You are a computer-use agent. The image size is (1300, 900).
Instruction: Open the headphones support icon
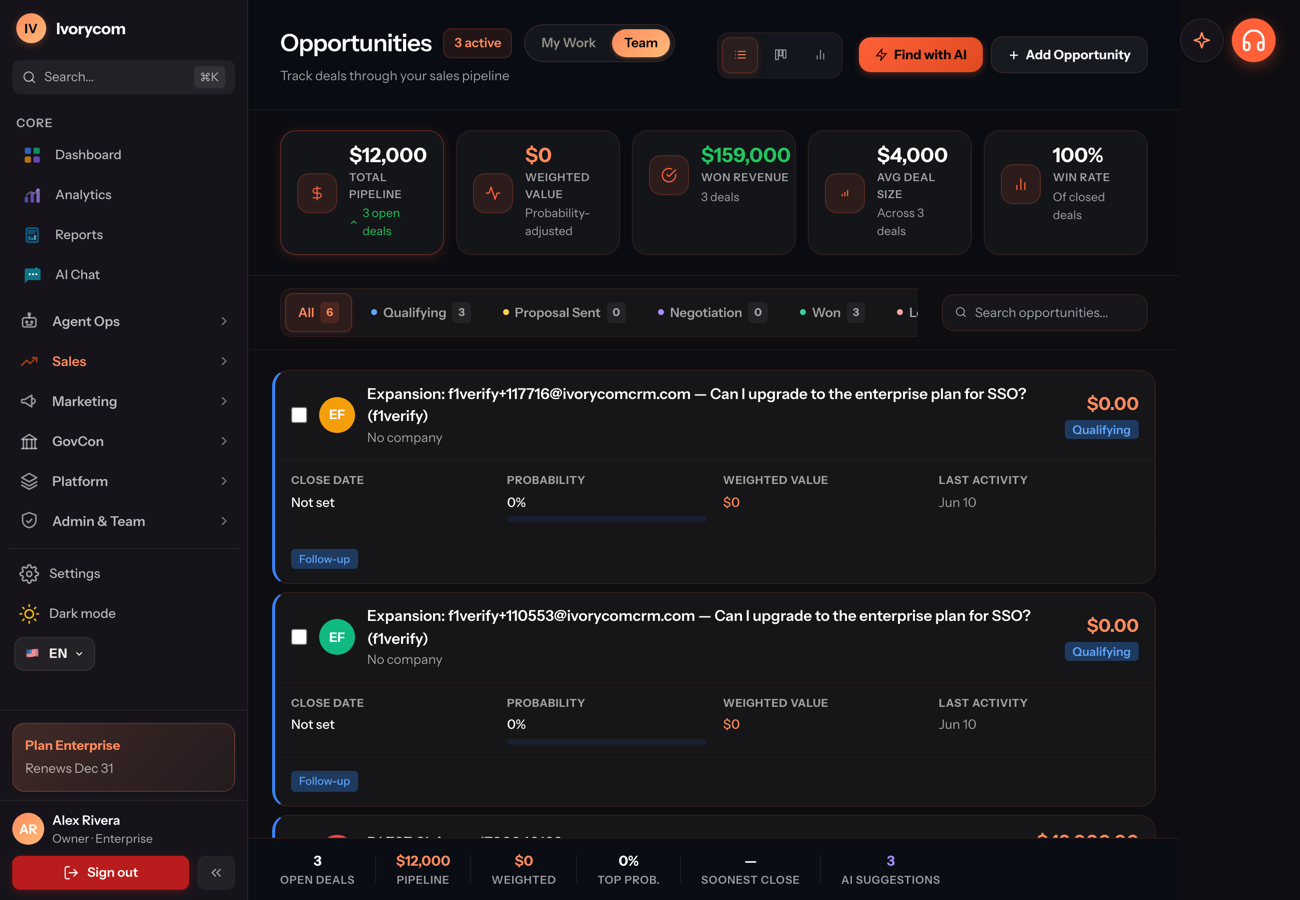1253,41
